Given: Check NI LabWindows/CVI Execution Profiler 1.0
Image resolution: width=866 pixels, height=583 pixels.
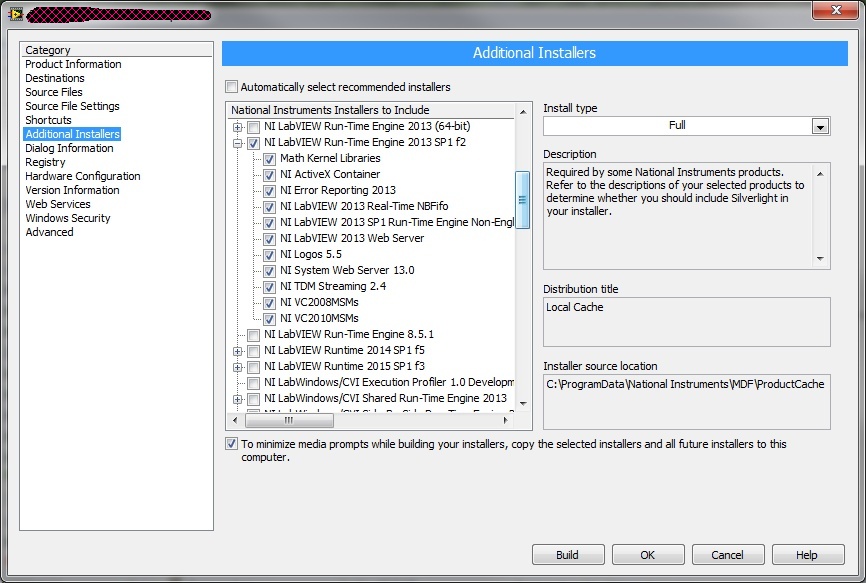Looking at the screenshot, I should pos(254,383).
